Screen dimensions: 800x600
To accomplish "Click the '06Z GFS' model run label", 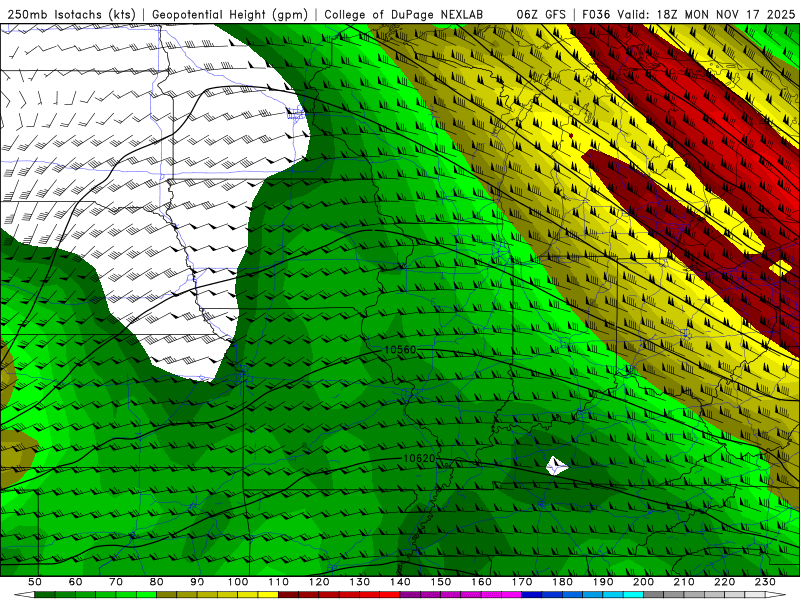I will [x=541, y=14].
